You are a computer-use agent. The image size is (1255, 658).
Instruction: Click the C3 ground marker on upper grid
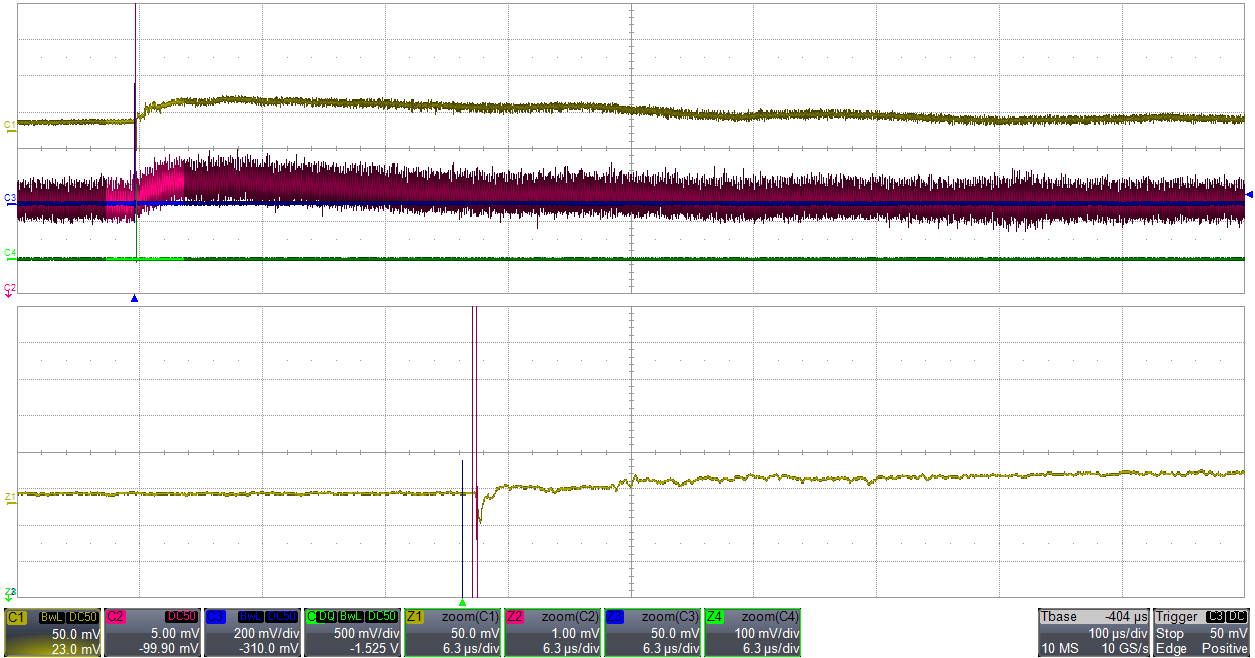click(10, 199)
